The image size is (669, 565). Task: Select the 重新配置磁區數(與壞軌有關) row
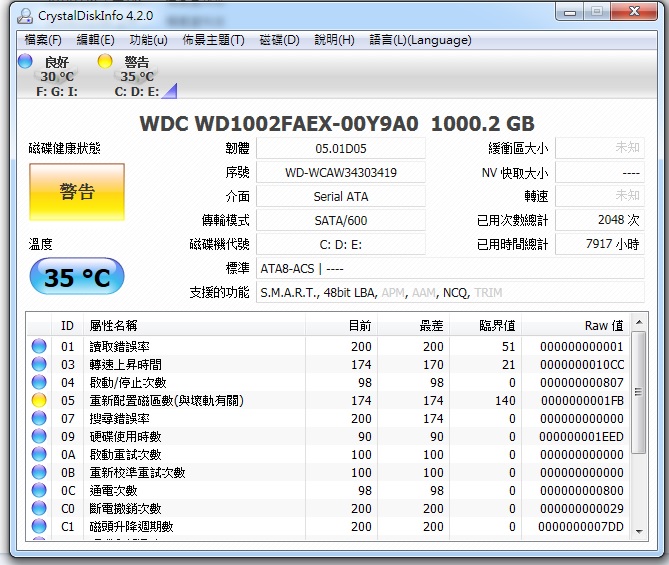[328, 400]
